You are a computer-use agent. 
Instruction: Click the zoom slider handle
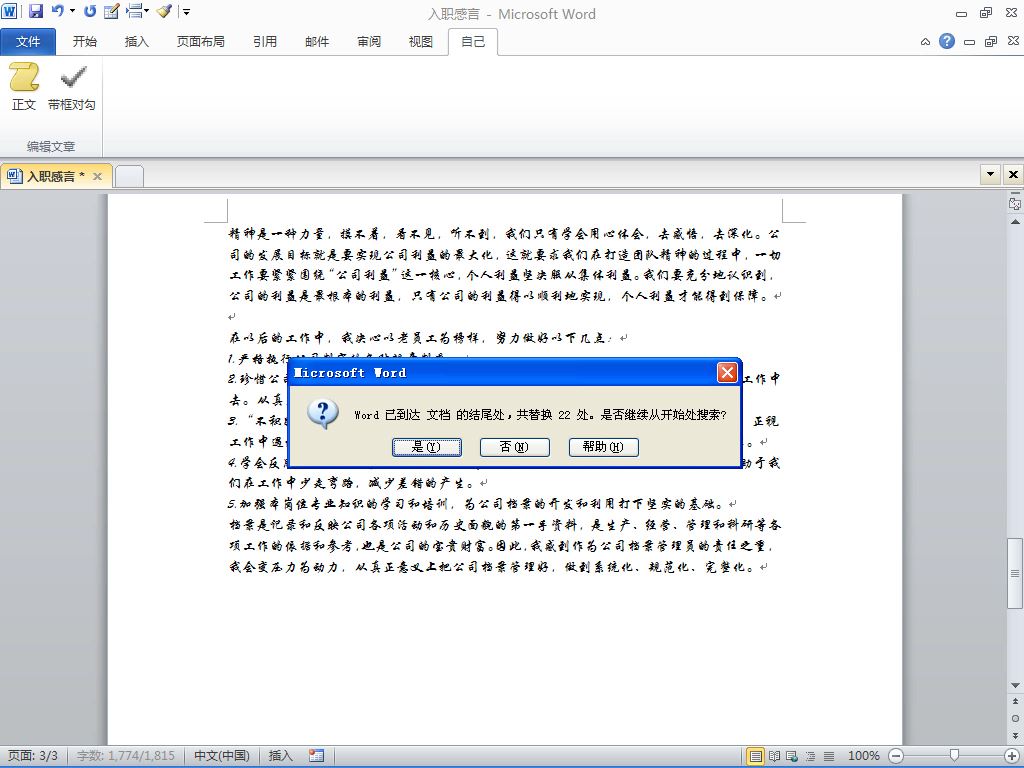[x=954, y=756]
